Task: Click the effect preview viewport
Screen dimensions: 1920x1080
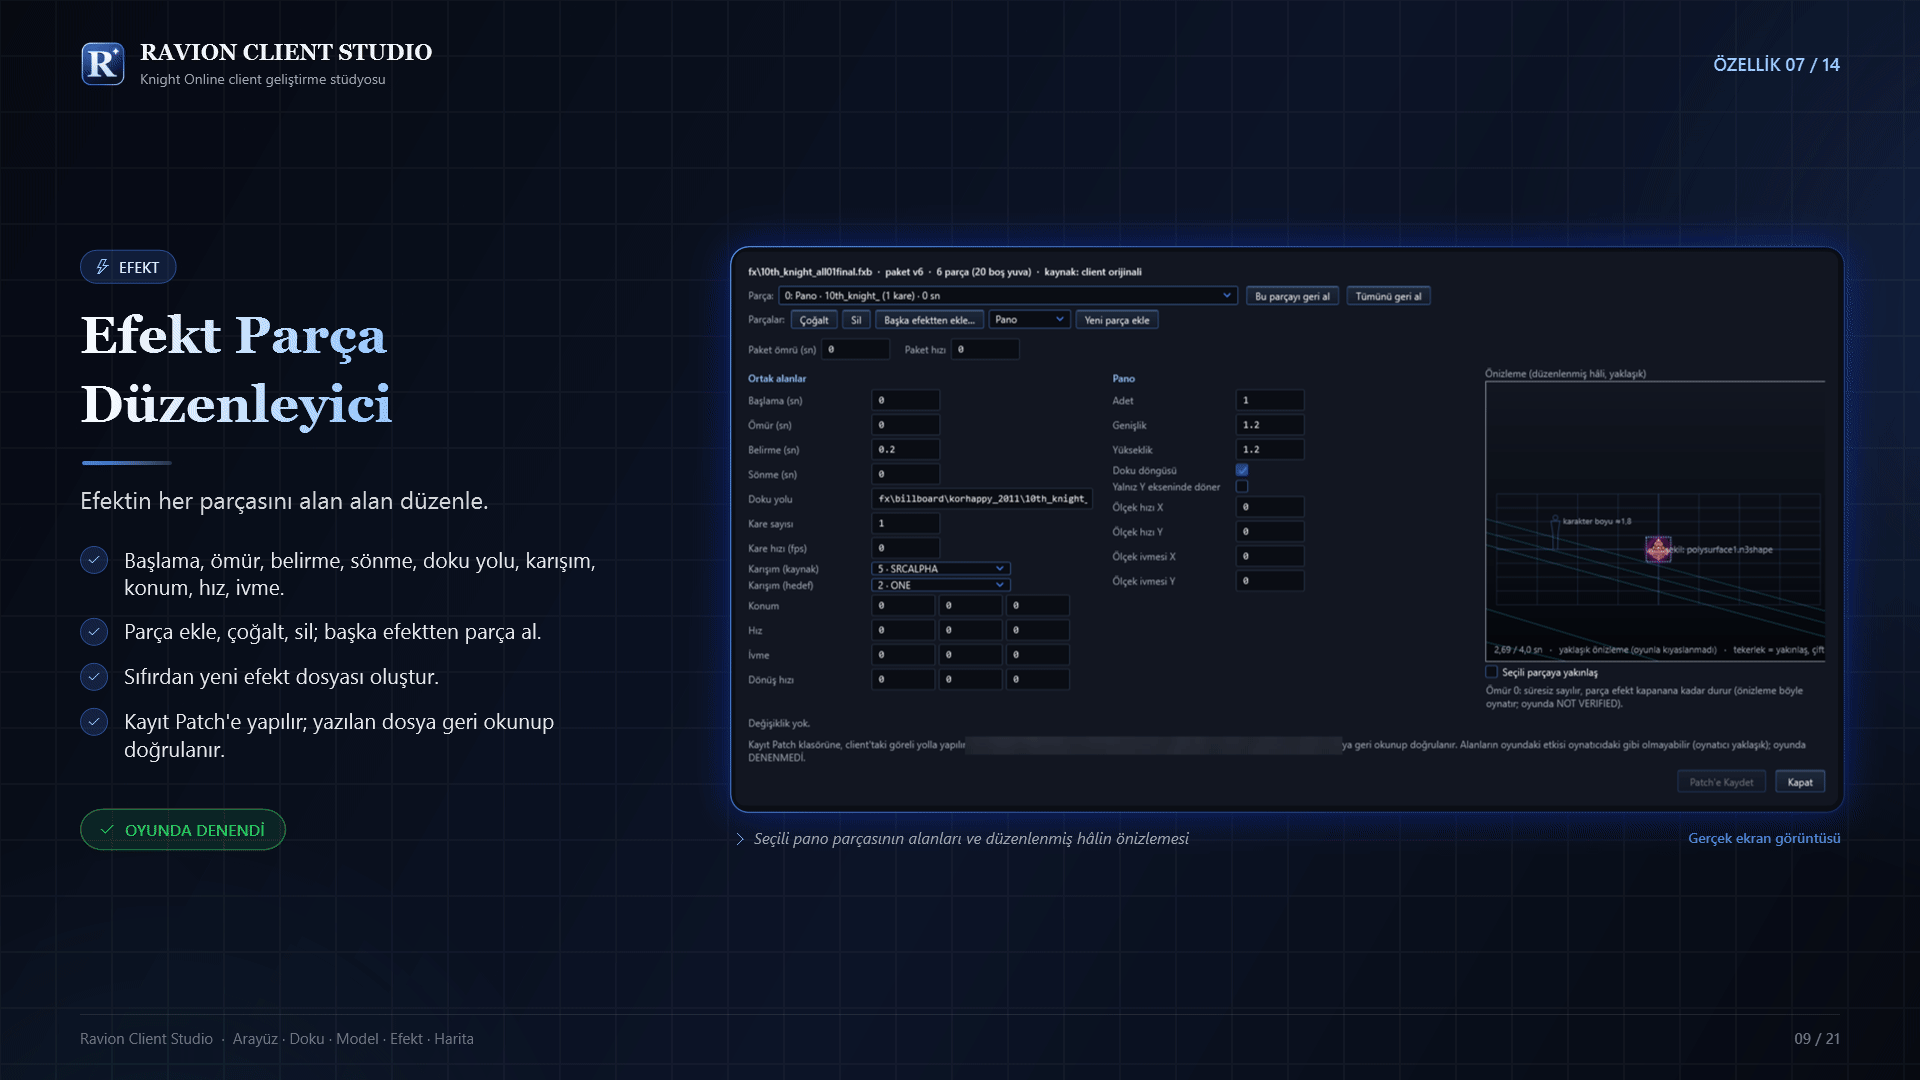Action: (x=1655, y=521)
